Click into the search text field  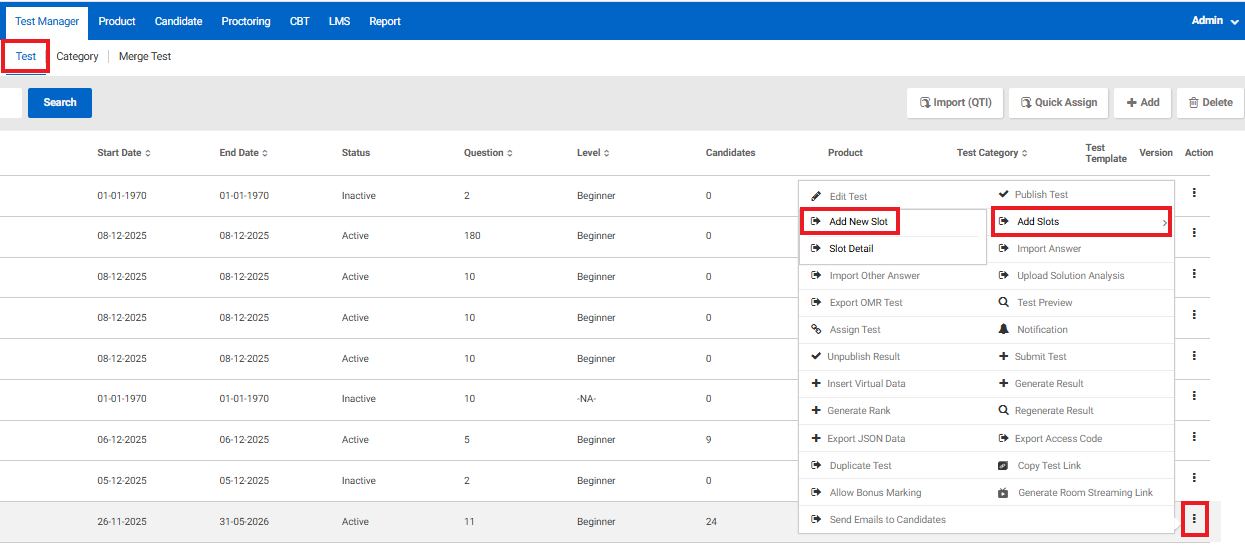tap(10, 102)
